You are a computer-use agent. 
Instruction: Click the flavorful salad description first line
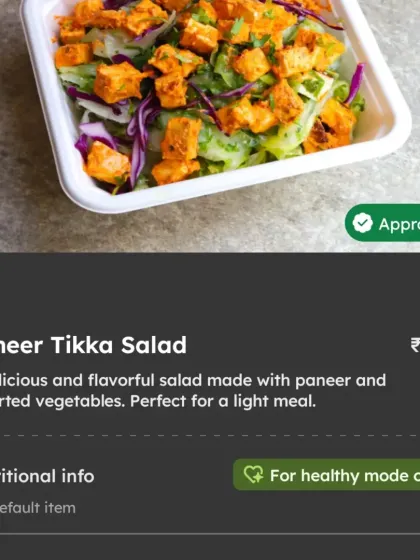[193, 380]
